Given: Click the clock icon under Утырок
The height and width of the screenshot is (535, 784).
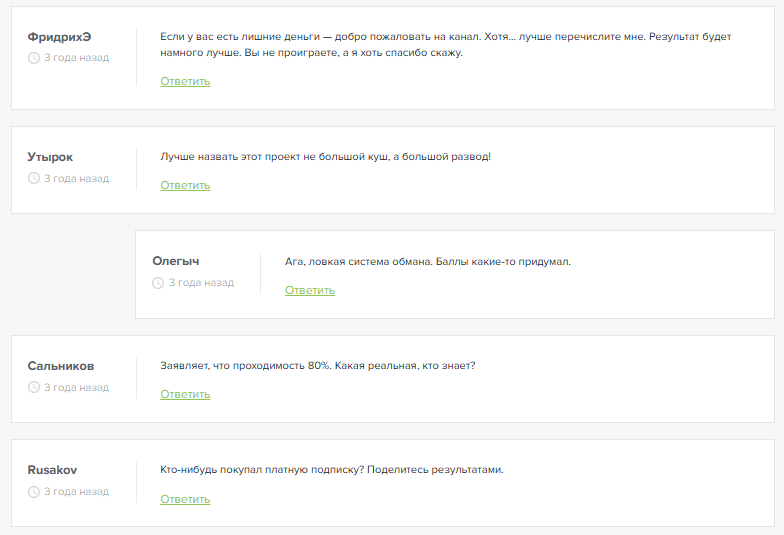Looking at the screenshot, I should (x=34, y=178).
